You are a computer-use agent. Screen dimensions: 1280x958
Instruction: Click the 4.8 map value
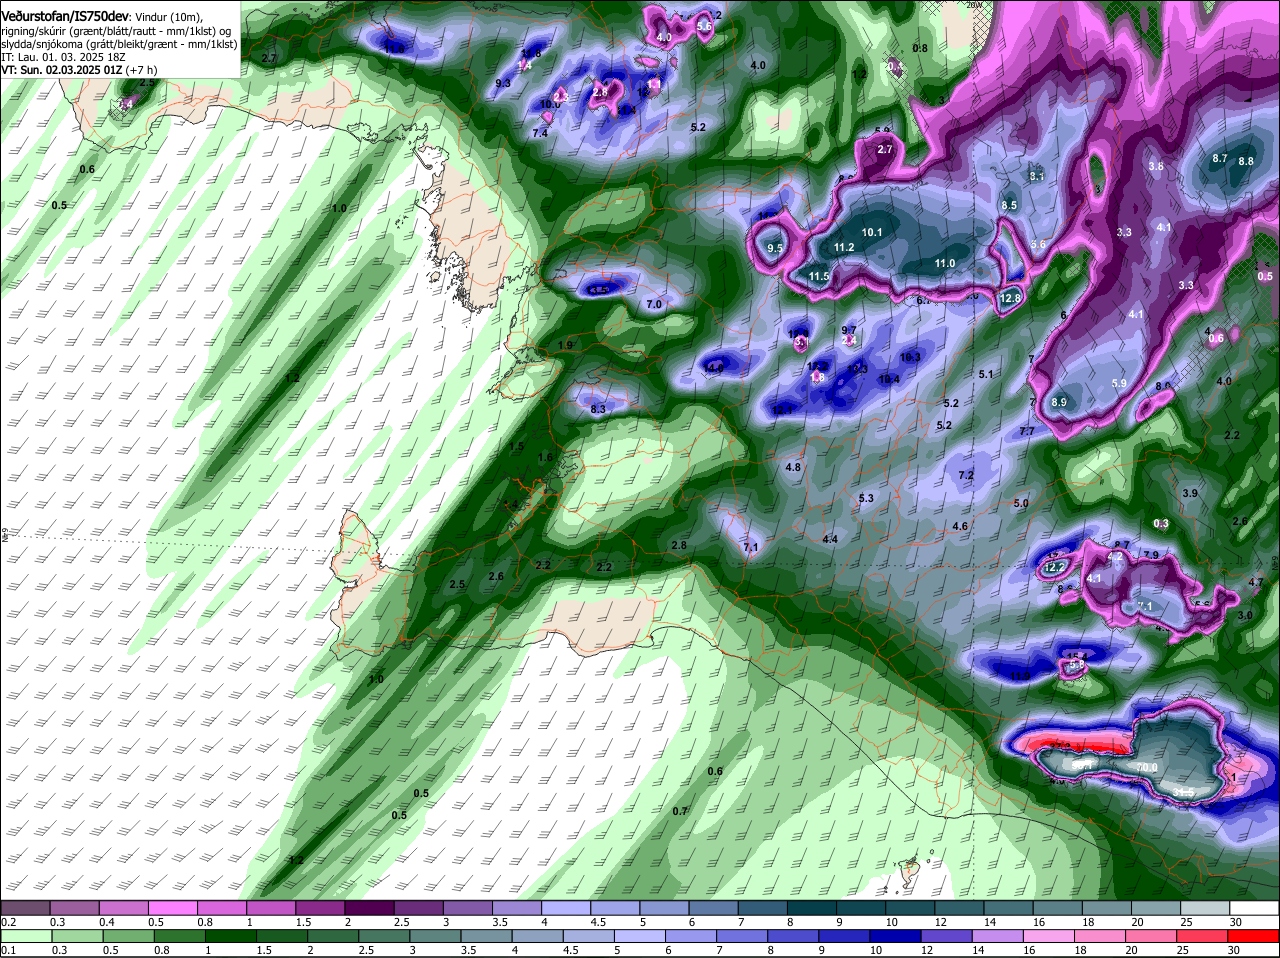[x=793, y=467]
